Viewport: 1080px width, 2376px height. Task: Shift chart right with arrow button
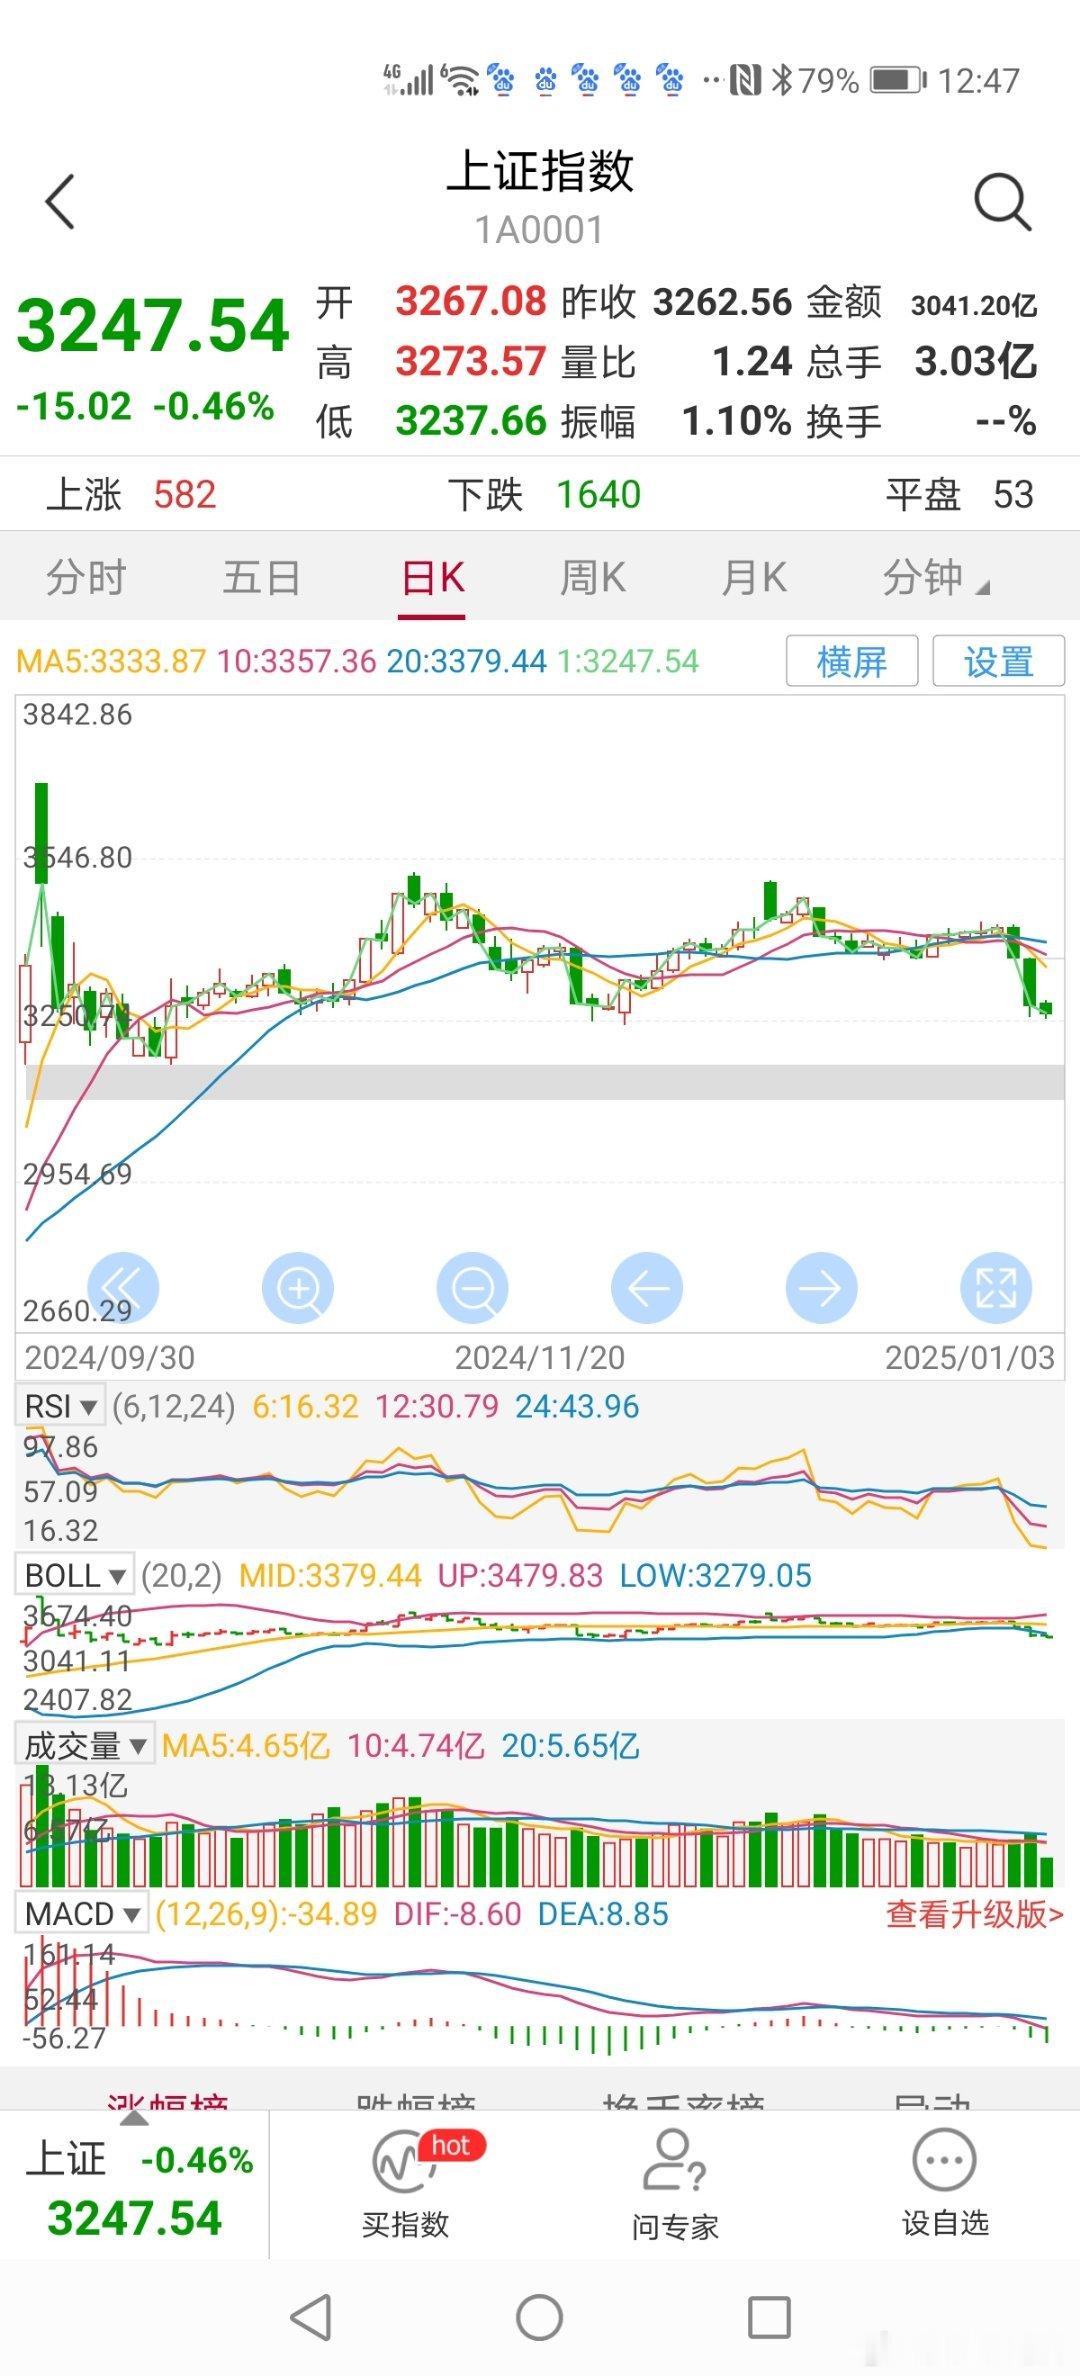[x=821, y=1289]
